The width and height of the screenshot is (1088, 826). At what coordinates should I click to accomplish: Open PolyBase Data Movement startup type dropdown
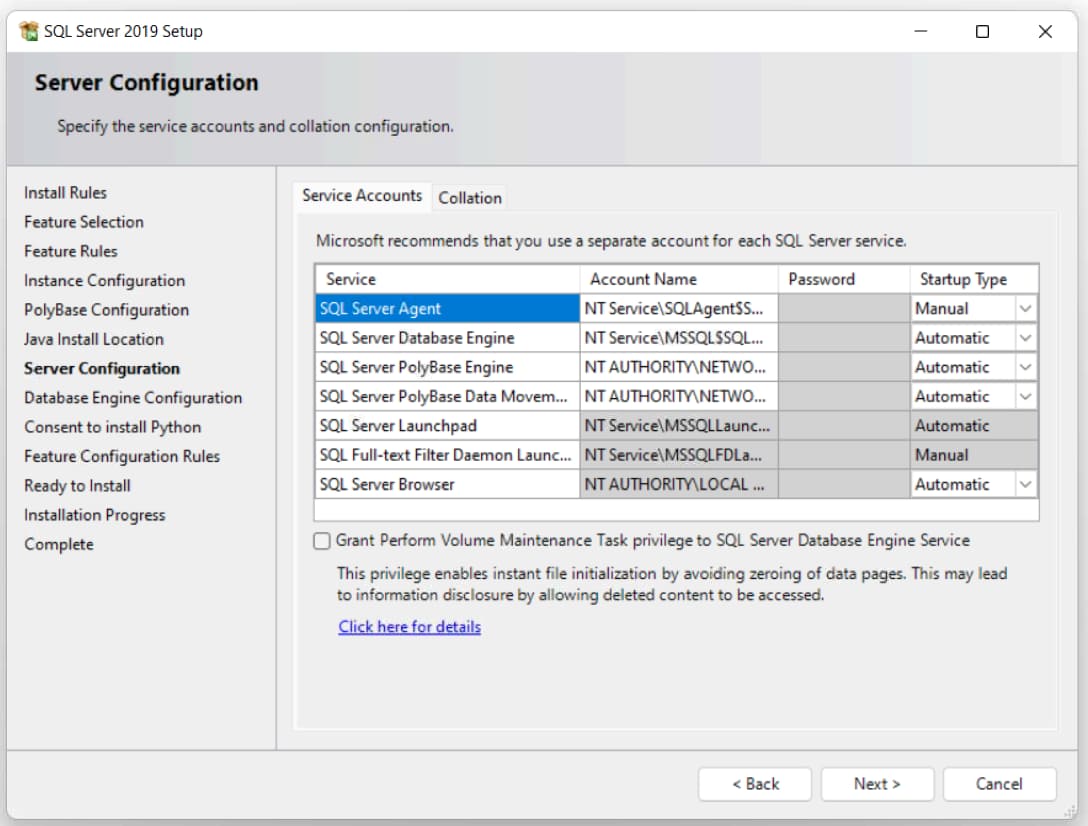click(x=1025, y=396)
